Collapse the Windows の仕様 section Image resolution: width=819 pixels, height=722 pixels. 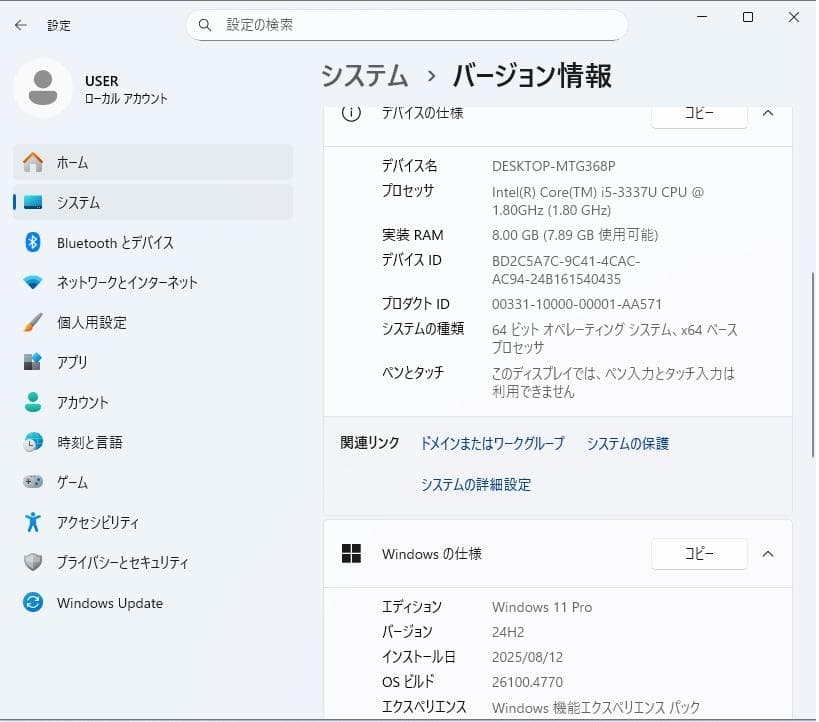click(769, 554)
